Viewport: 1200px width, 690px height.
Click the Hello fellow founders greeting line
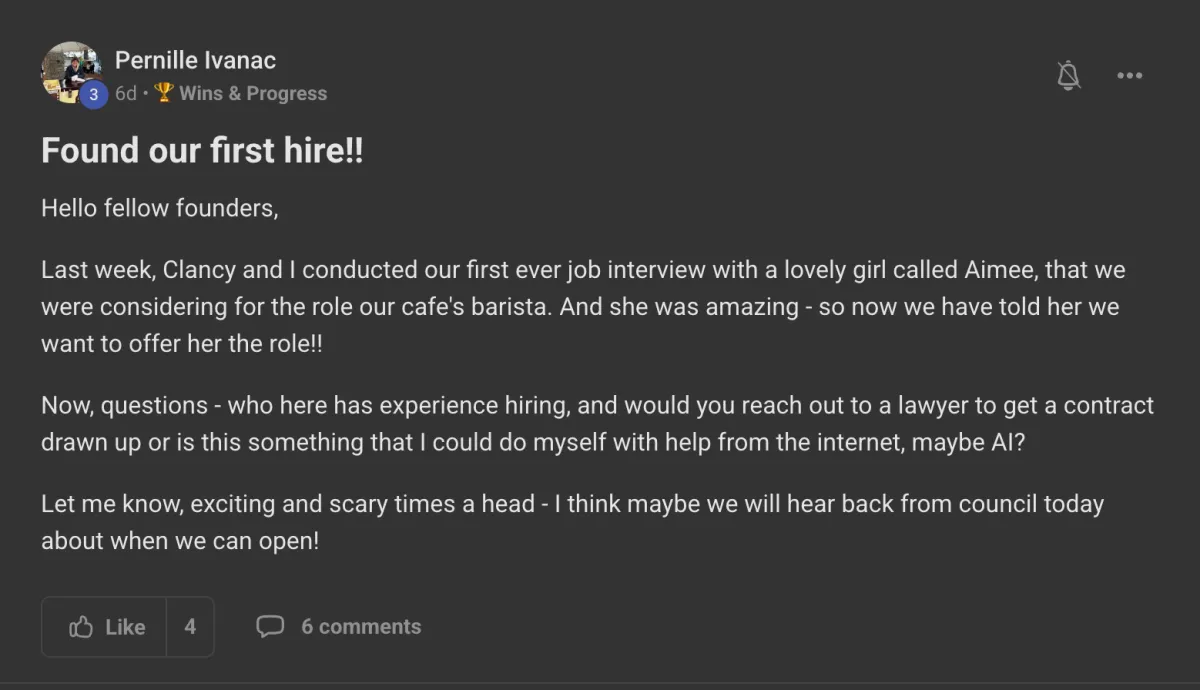point(159,208)
